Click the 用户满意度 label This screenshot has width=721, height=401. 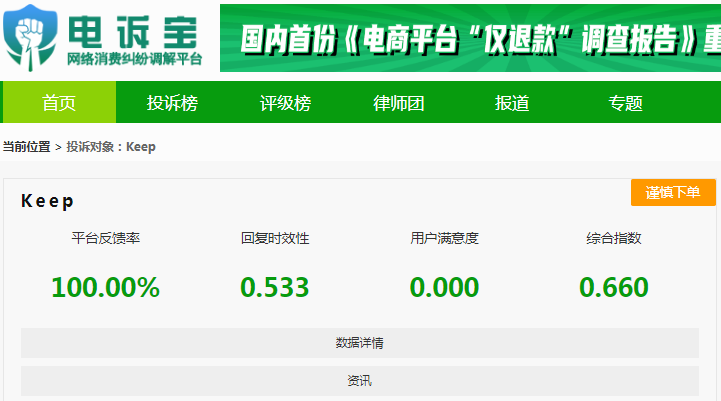point(445,238)
